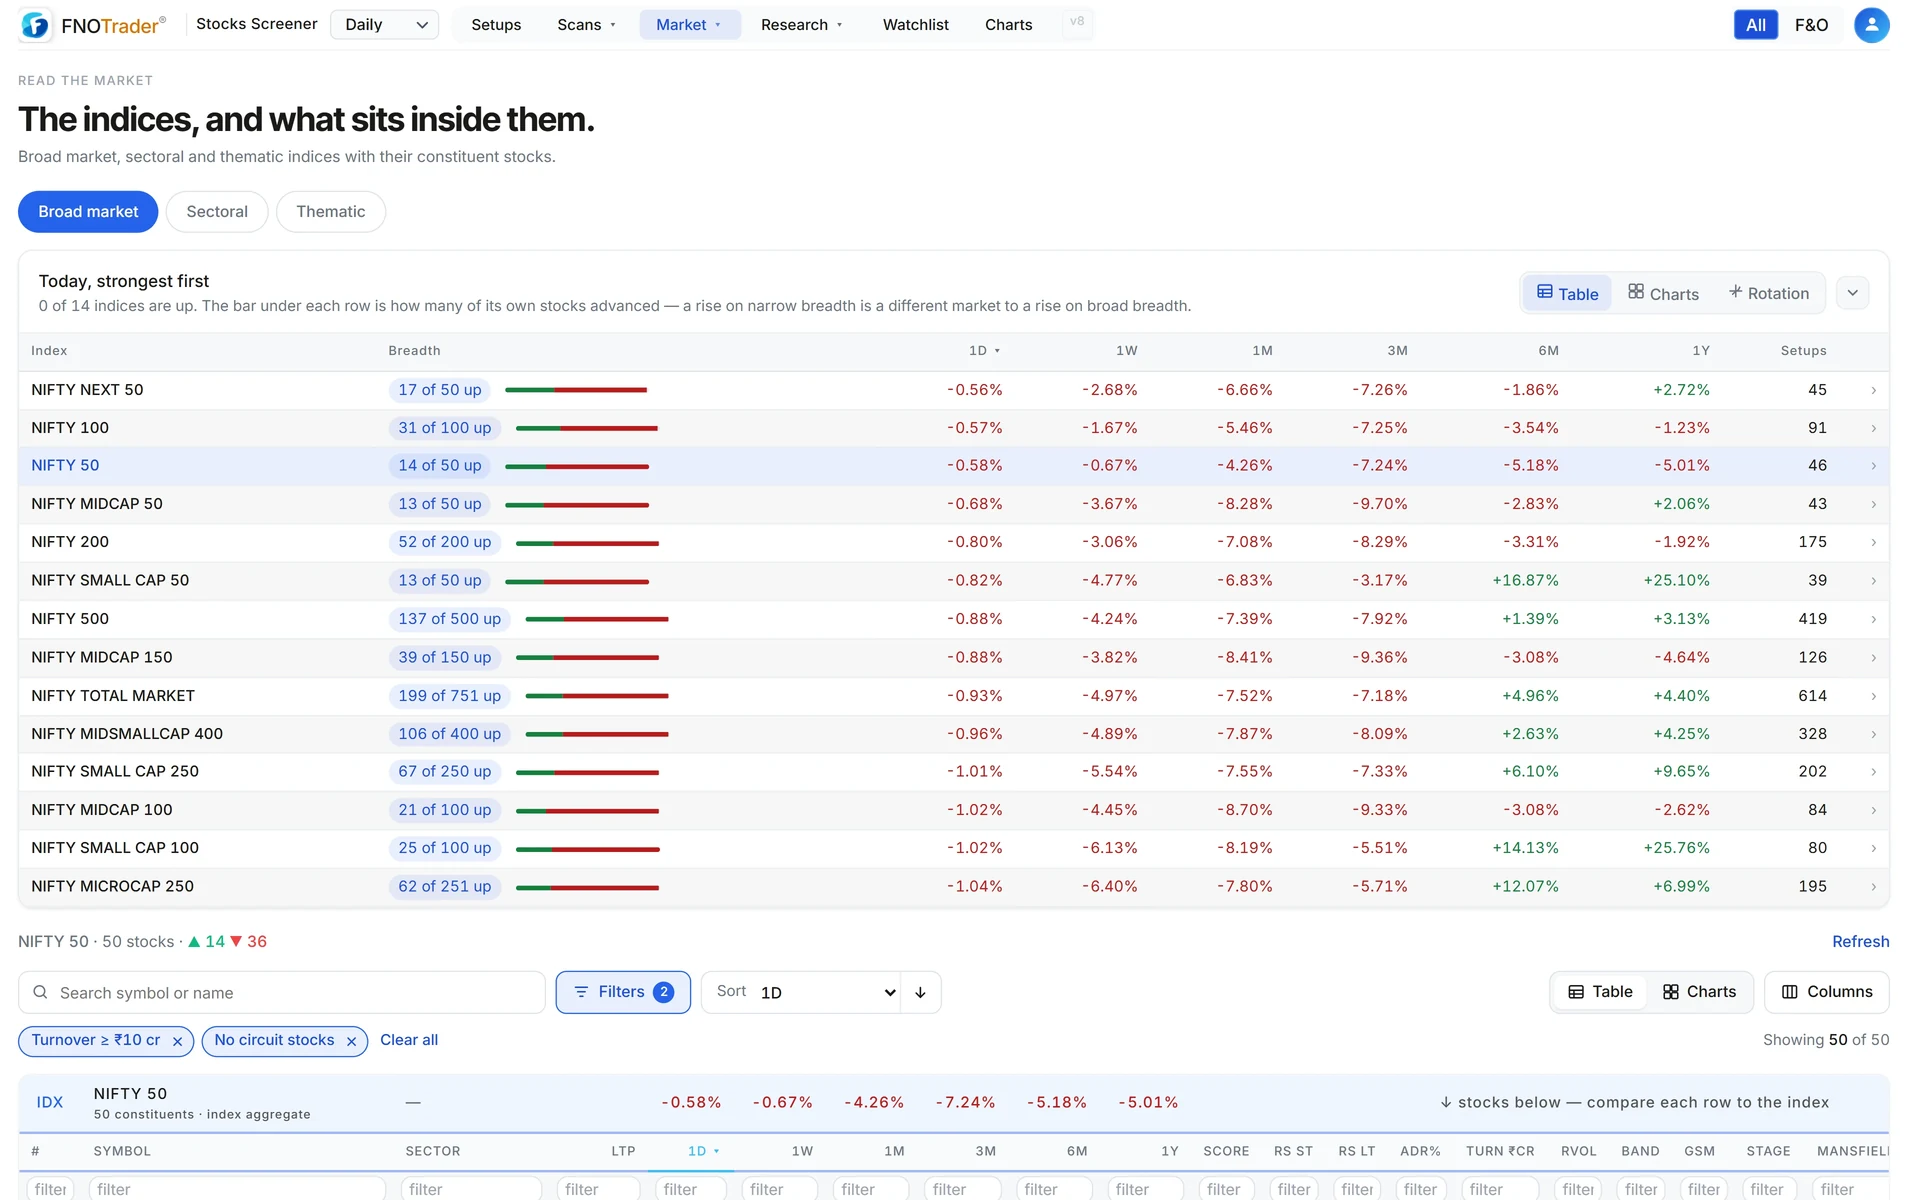The width and height of the screenshot is (1920, 1200).
Task: Select the F&O segment toggle
Action: point(1811,25)
